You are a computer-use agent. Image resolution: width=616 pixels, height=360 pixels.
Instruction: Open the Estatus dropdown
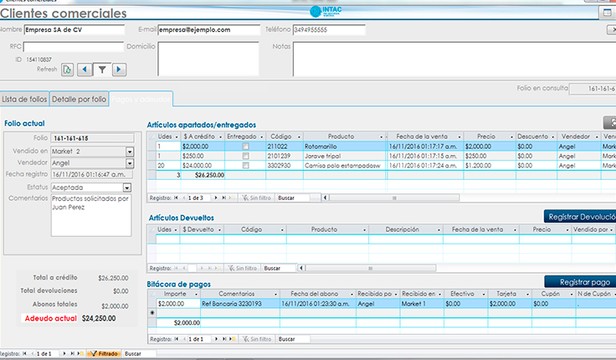pyautogui.click(x=127, y=187)
